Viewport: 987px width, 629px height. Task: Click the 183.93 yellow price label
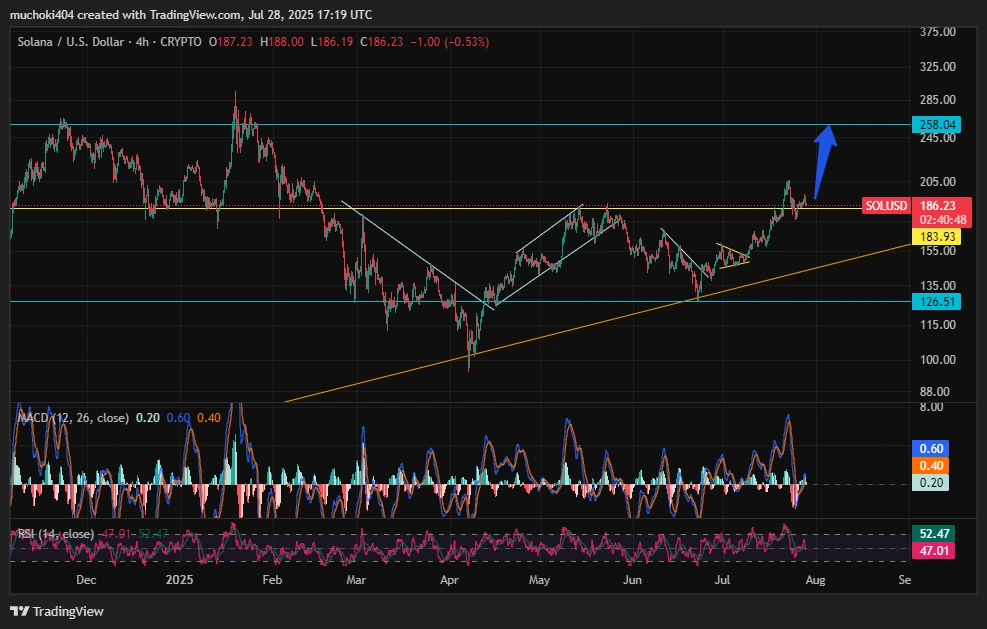[936, 237]
